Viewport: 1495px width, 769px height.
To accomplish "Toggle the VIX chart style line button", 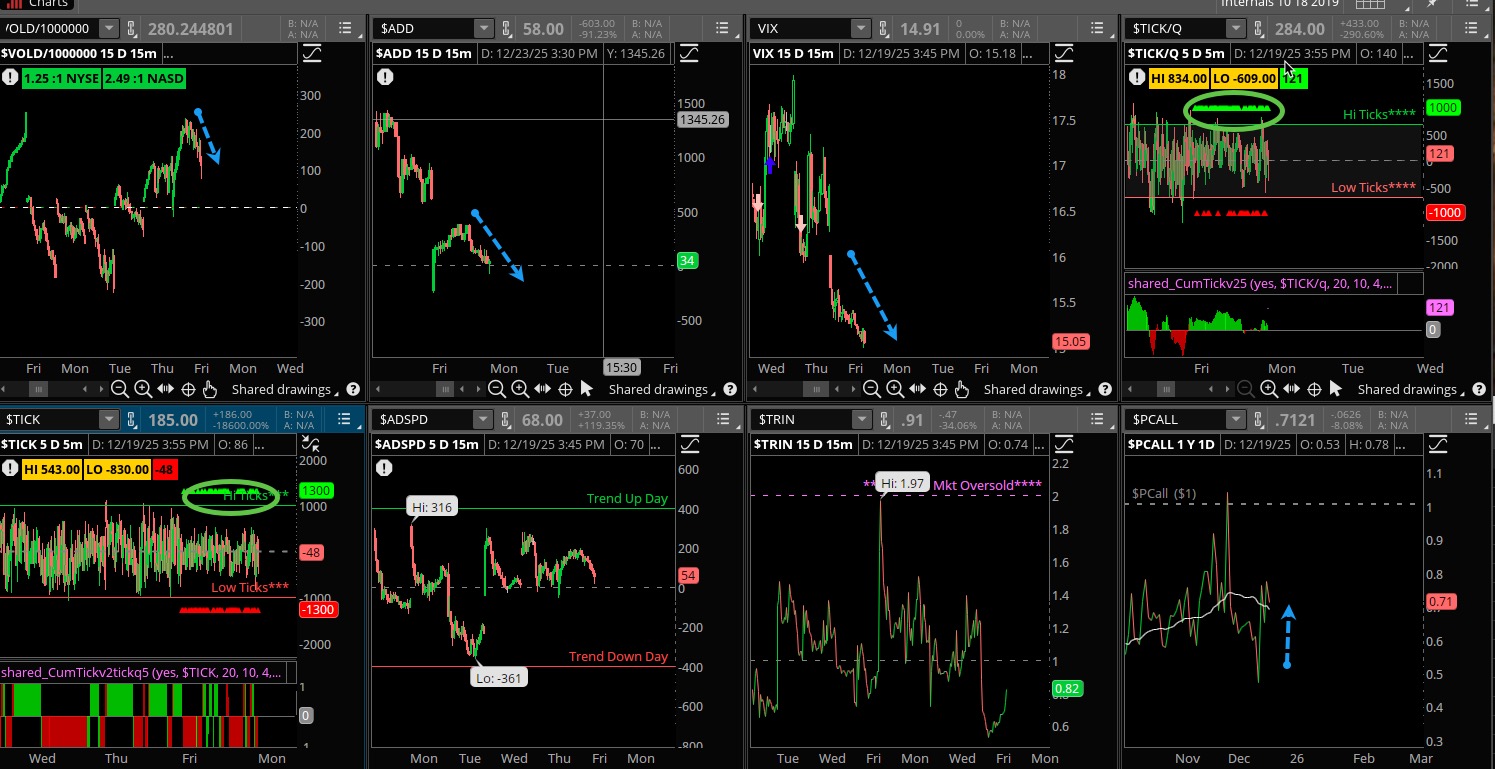I will click(1063, 53).
